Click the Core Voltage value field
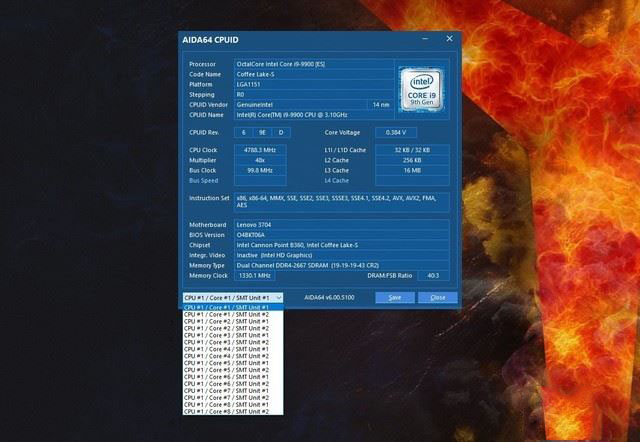Viewport: 640px width, 442px height. coord(398,132)
